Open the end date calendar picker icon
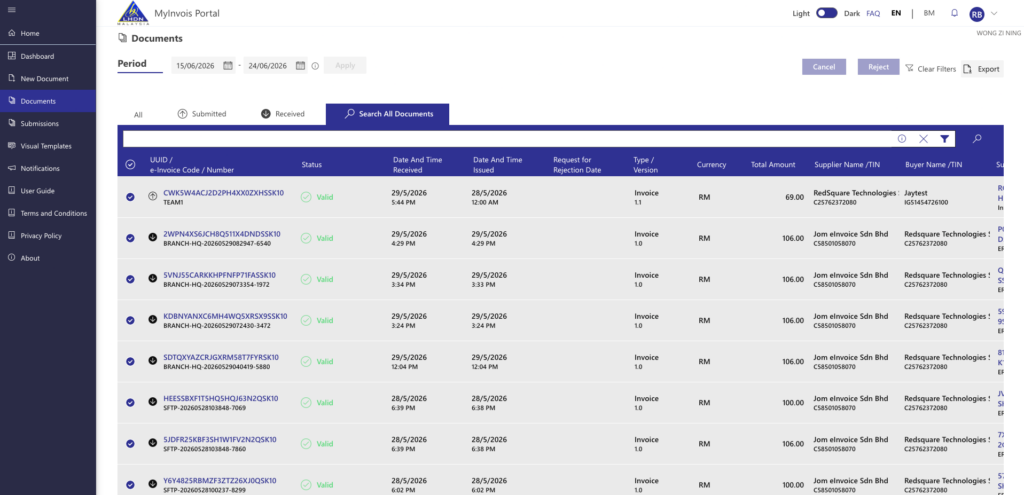The height and width of the screenshot is (495, 1024). click(x=300, y=65)
